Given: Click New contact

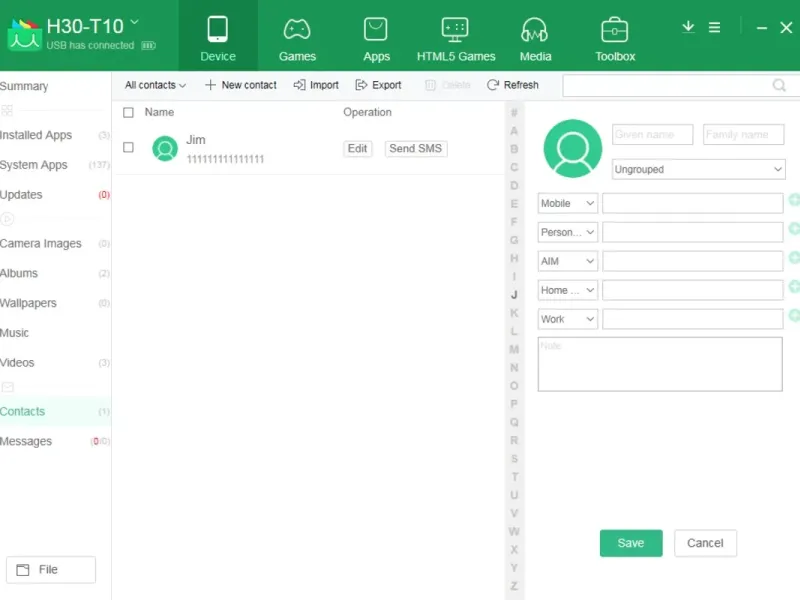Looking at the screenshot, I should (x=241, y=85).
